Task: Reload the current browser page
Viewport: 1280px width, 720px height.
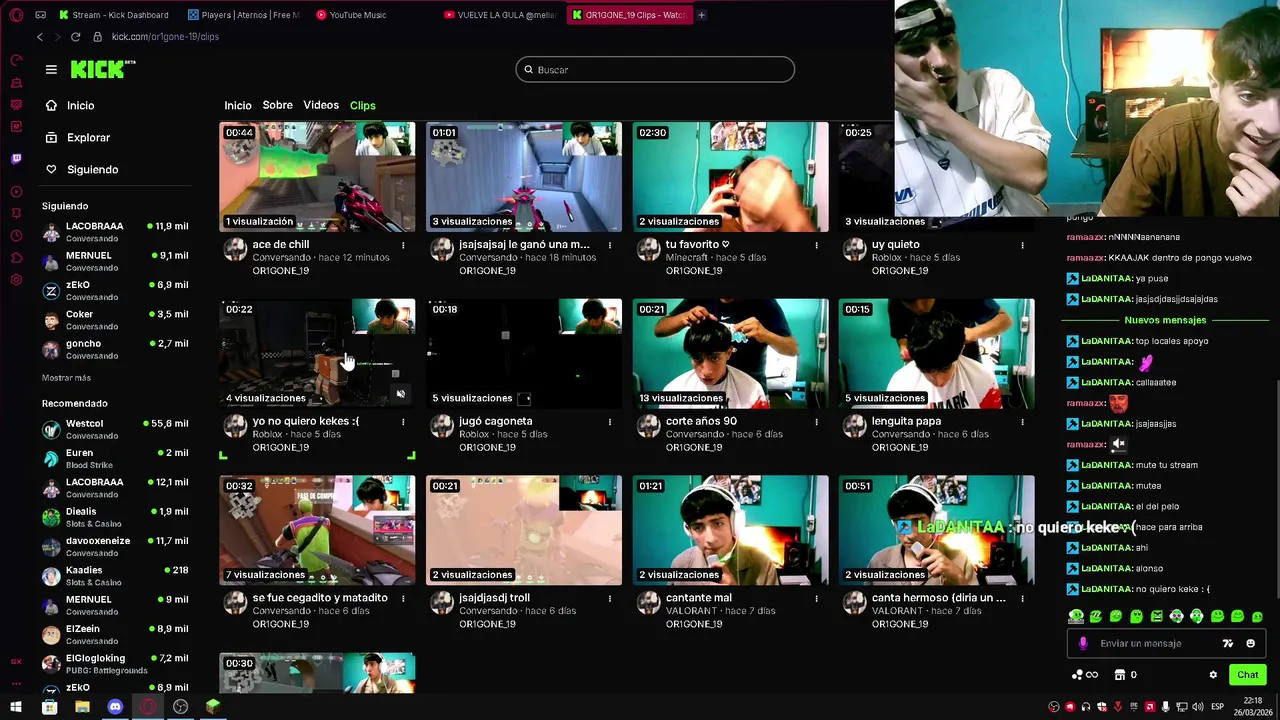Action: (x=75, y=37)
